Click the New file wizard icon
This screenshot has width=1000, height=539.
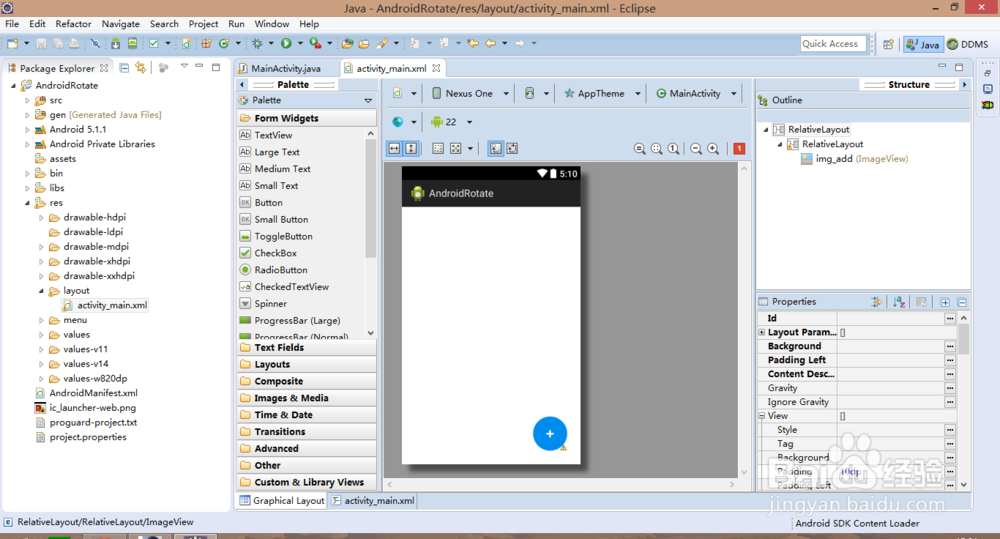(13, 43)
